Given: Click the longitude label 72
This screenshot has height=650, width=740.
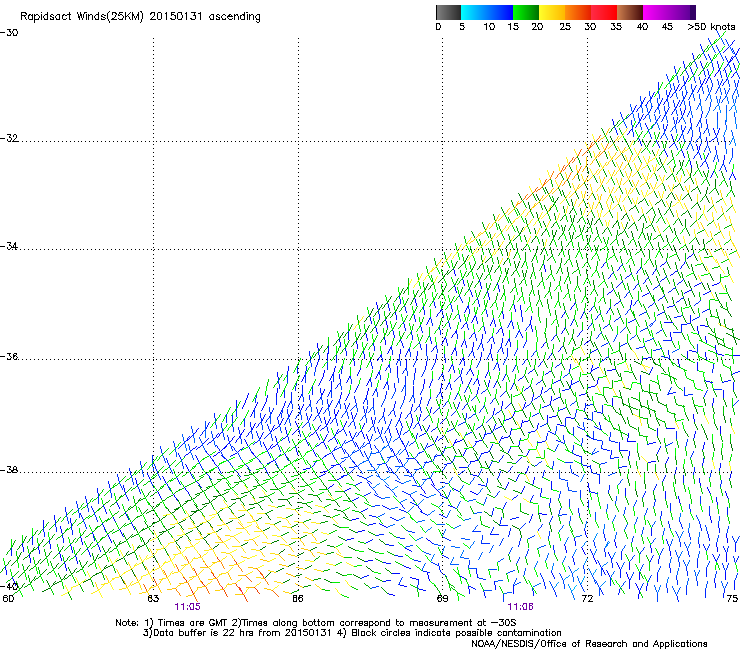Looking at the screenshot, I should [587, 599].
